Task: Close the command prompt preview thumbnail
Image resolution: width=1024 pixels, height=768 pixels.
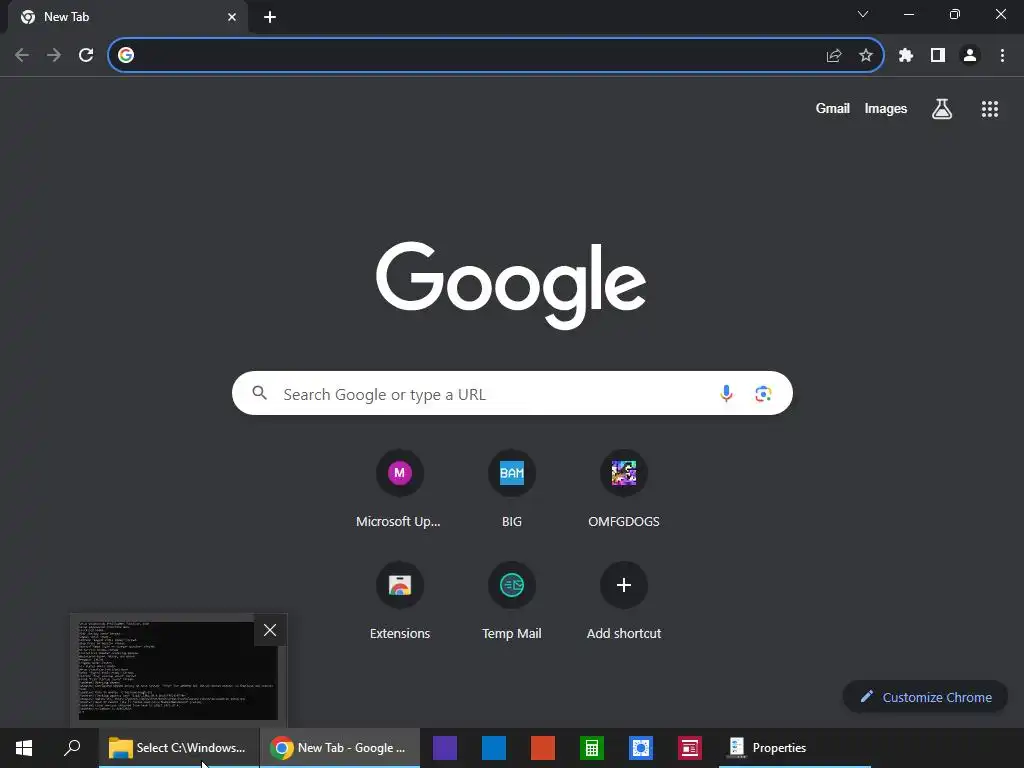Action: pyautogui.click(x=270, y=630)
